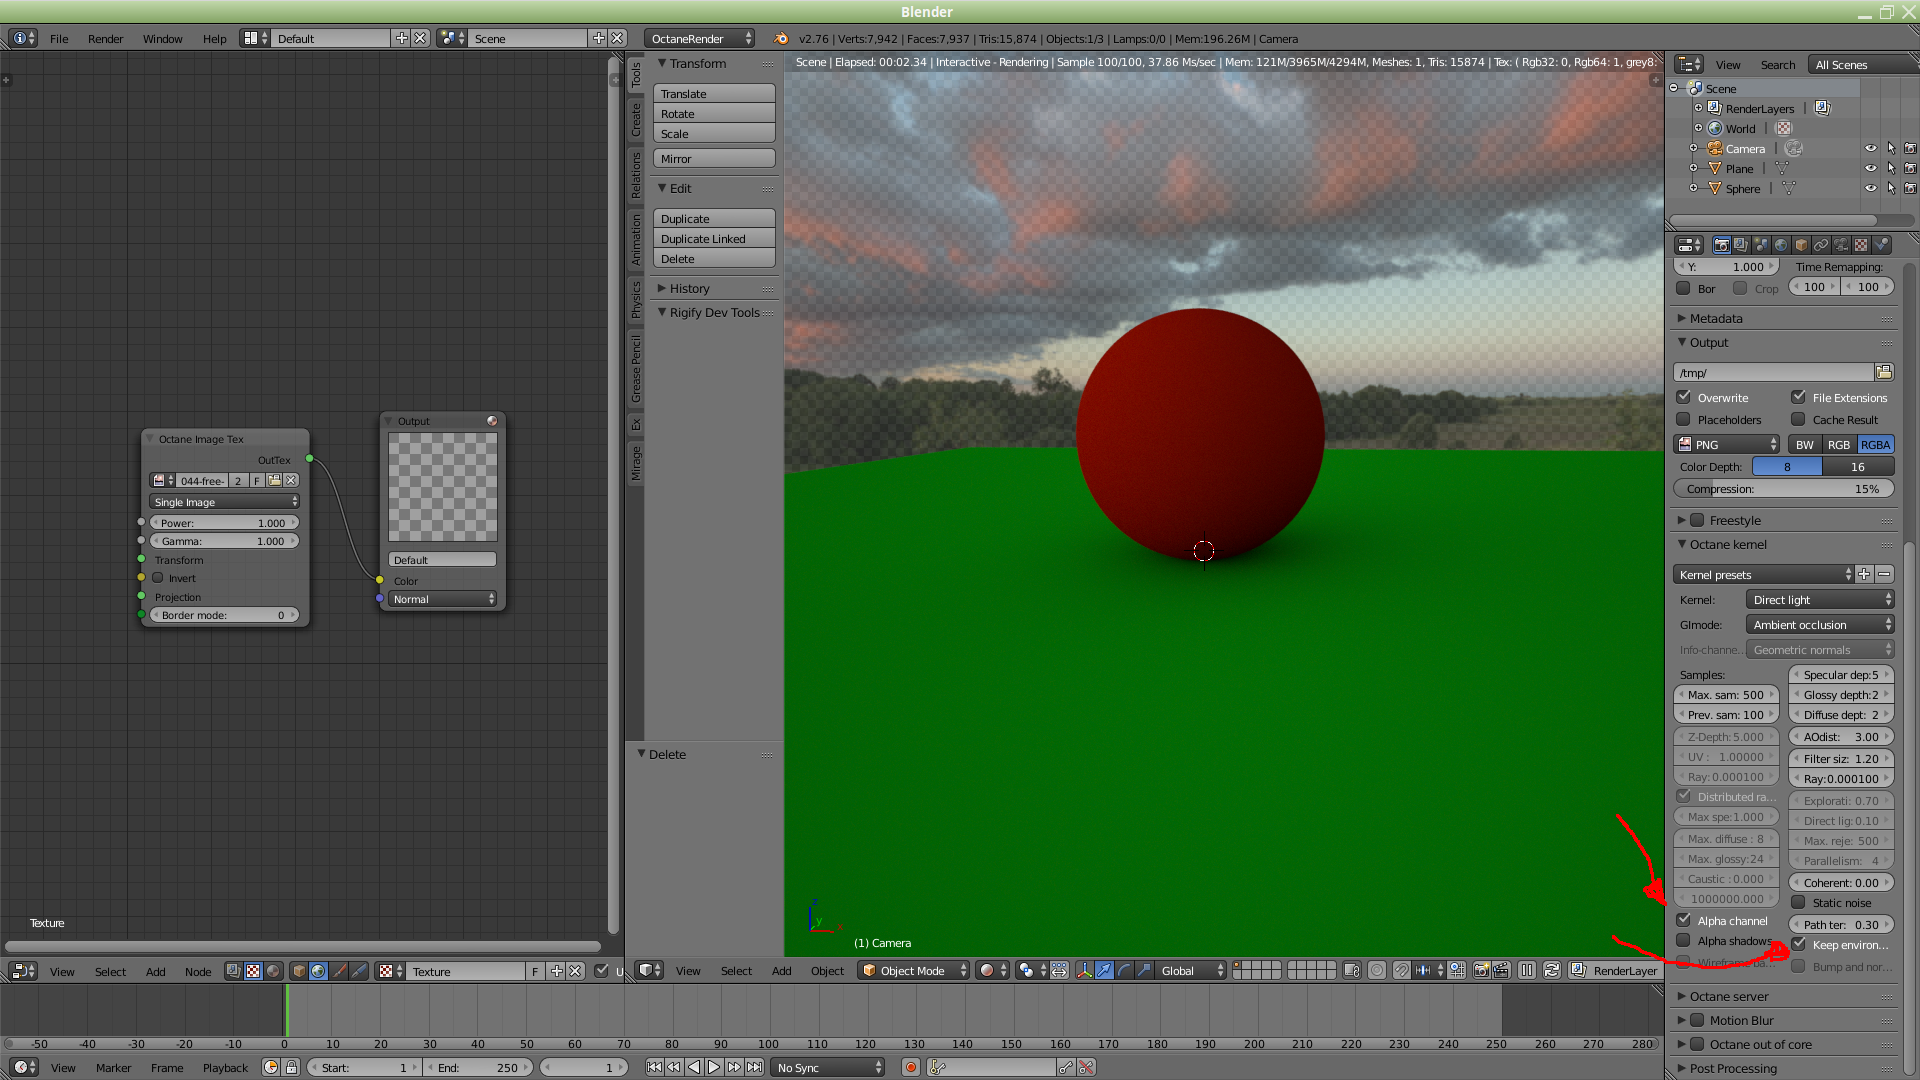Open the World properties tab icon
This screenshot has width=1920, height=1080.
tap(1781, 245)
